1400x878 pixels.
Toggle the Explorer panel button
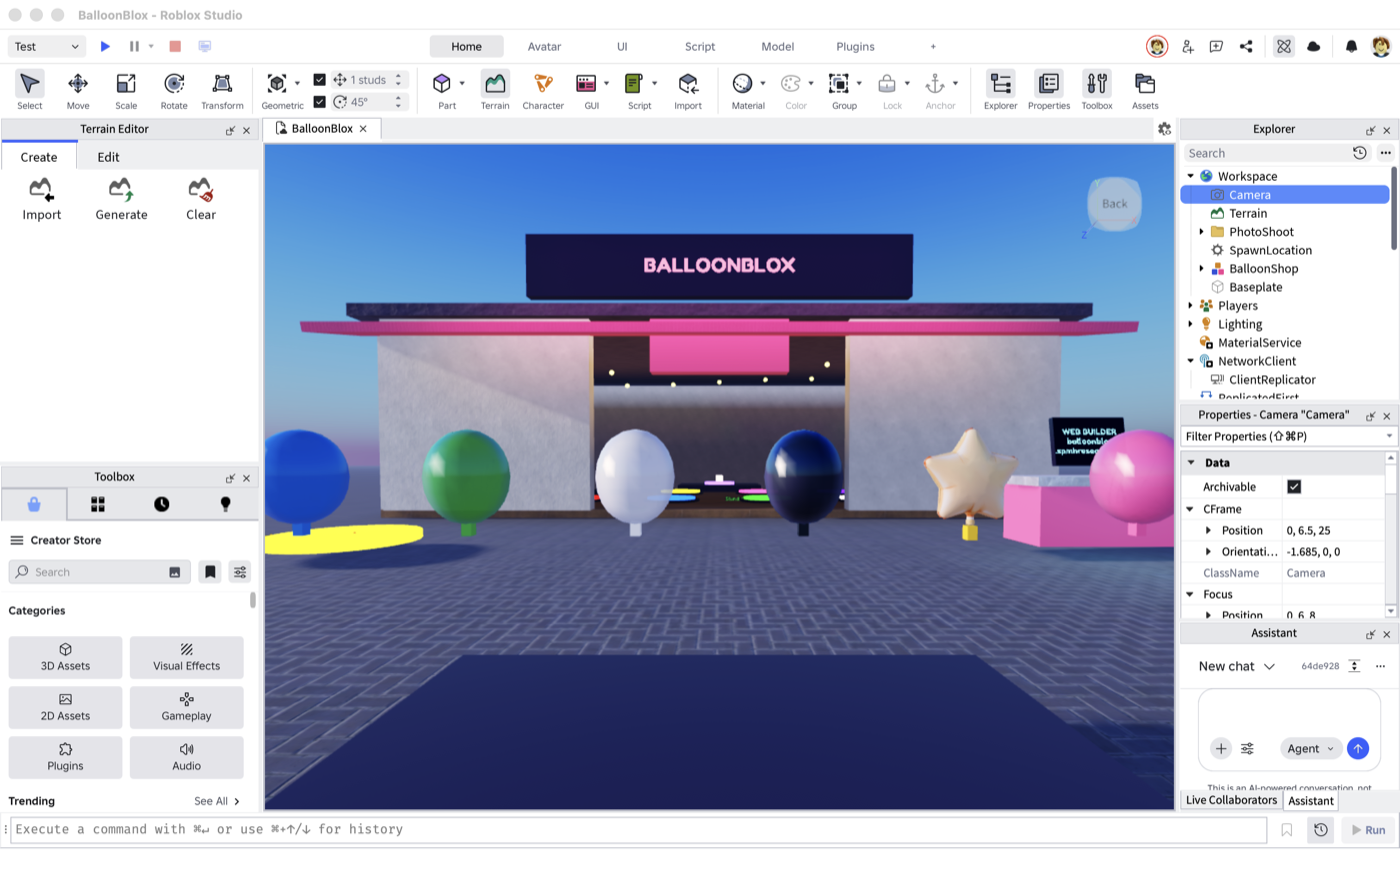(1000, 90)
